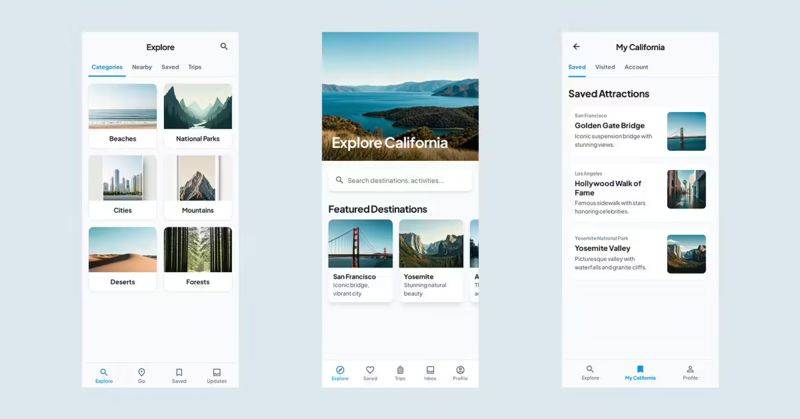Open the Updates inbox icon
800x419 pixels.
[217, 372]
